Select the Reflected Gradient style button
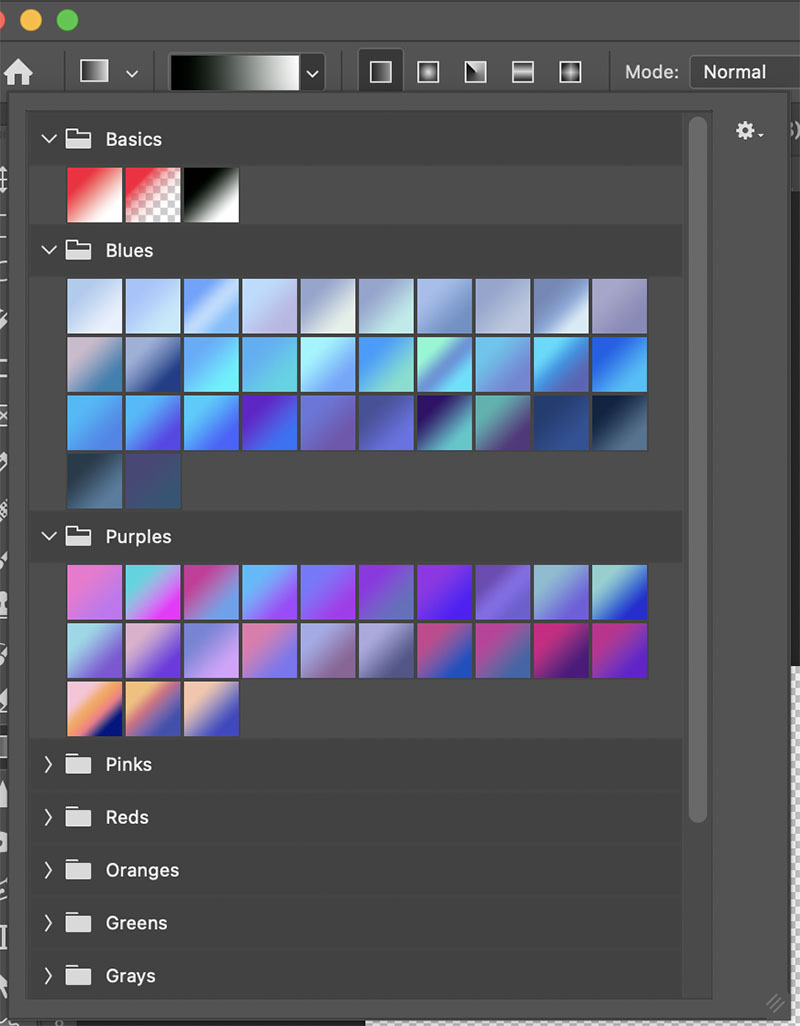Screen dimensions: 800x1026 pyautogui.click(x=523, y=72)
